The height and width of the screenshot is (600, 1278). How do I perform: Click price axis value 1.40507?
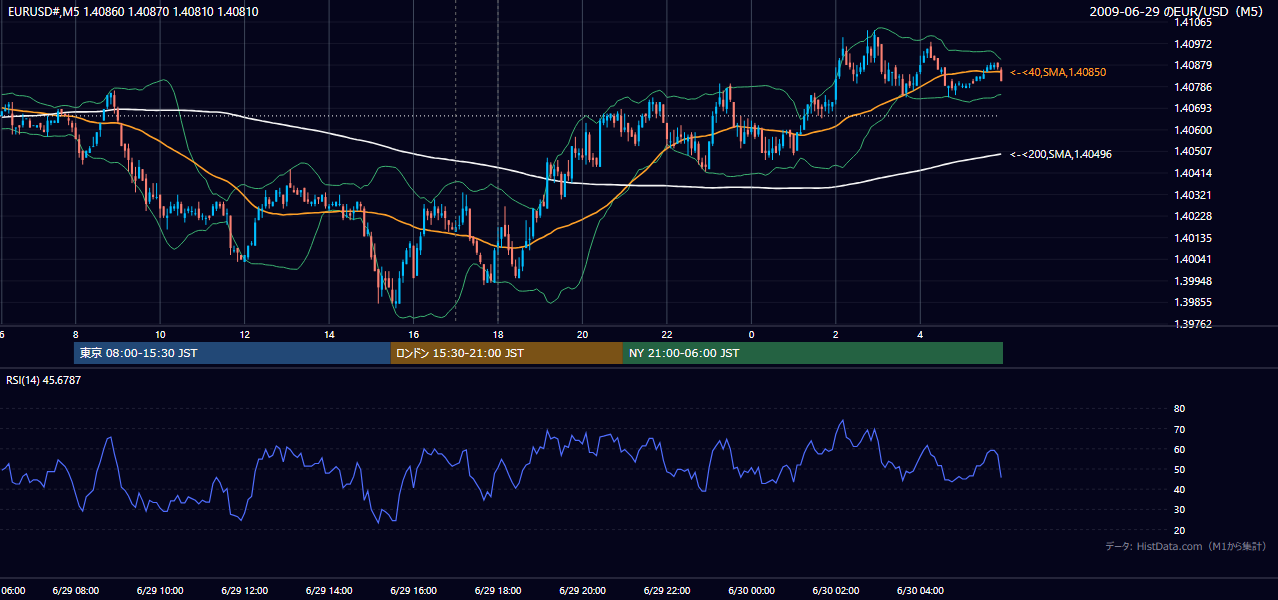pos(1194,151)
